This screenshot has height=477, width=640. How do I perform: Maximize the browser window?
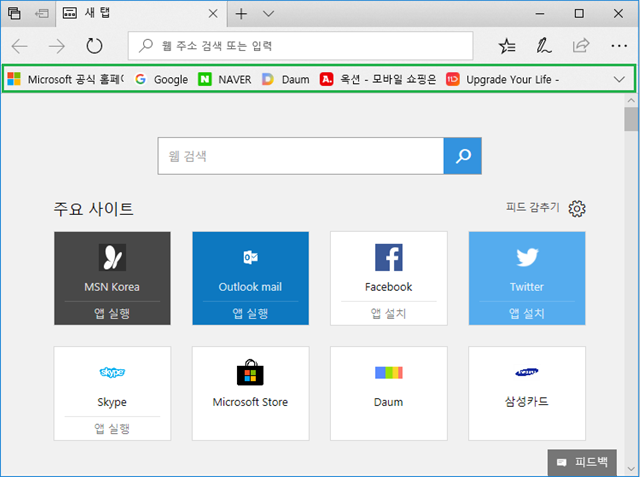(579, 13)
